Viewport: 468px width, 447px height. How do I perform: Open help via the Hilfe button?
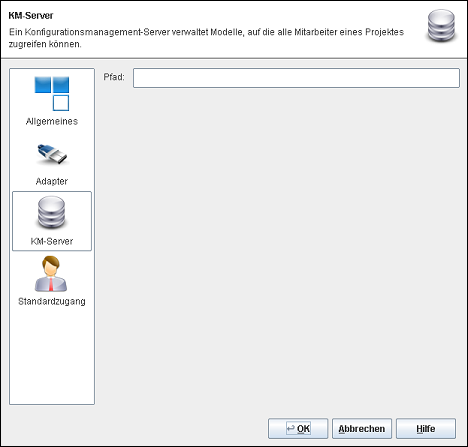point(426,429)
